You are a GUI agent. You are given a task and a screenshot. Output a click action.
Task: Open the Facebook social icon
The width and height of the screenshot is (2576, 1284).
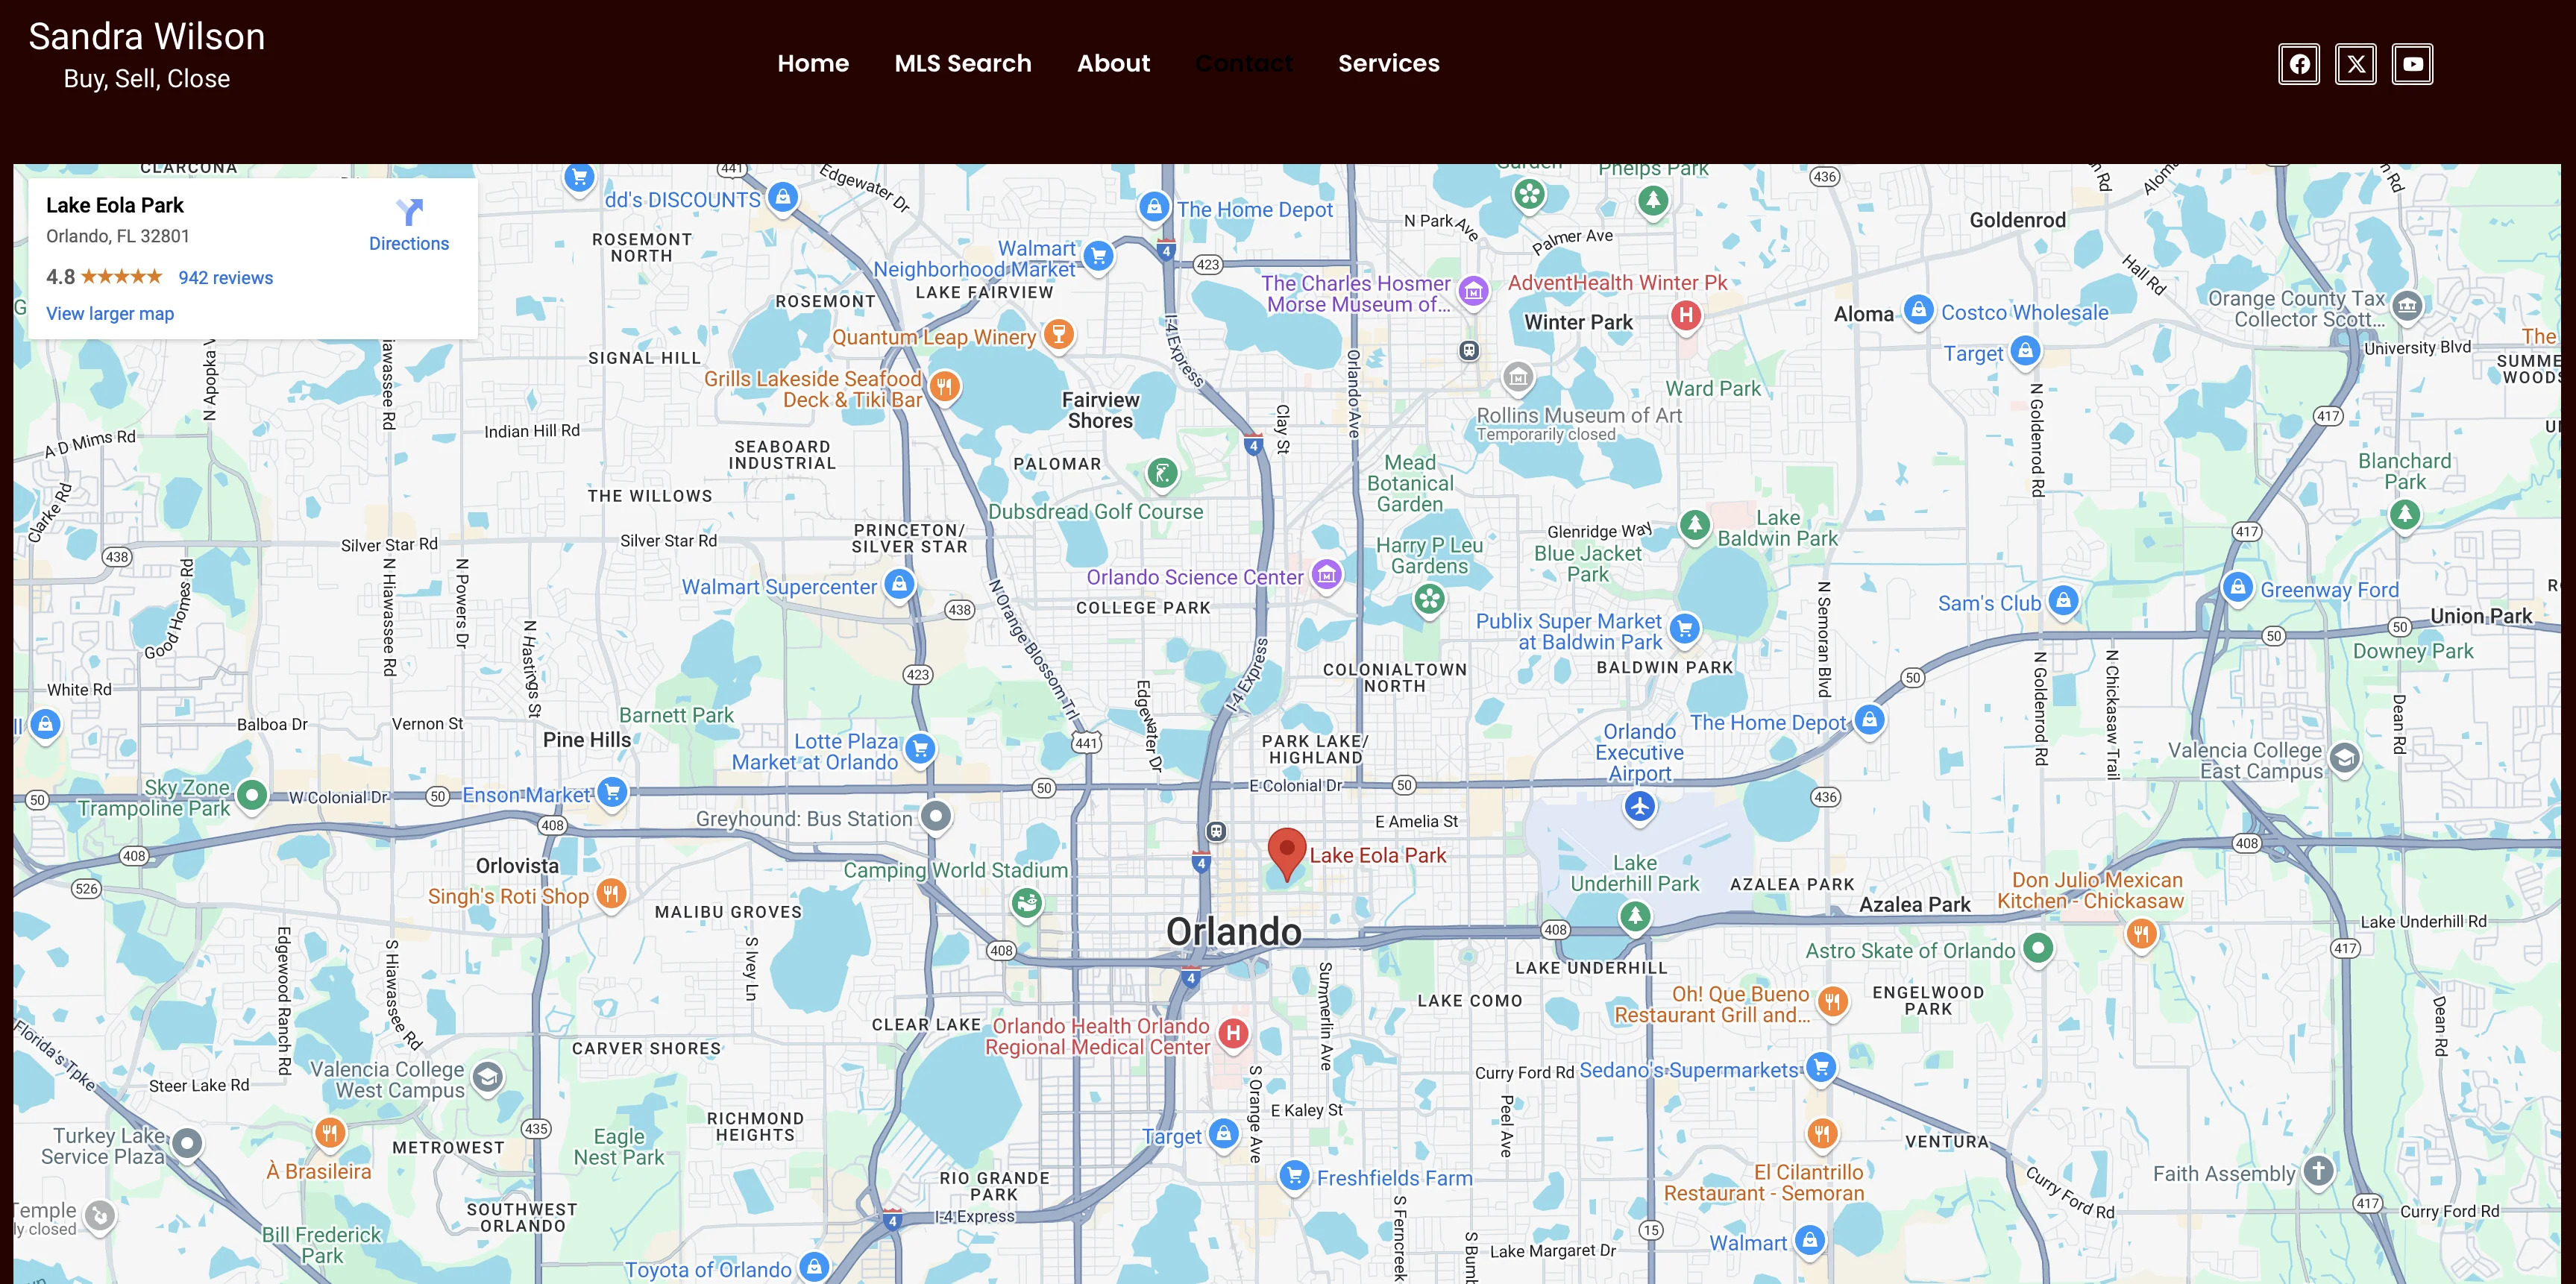[x=2299, y=64]
